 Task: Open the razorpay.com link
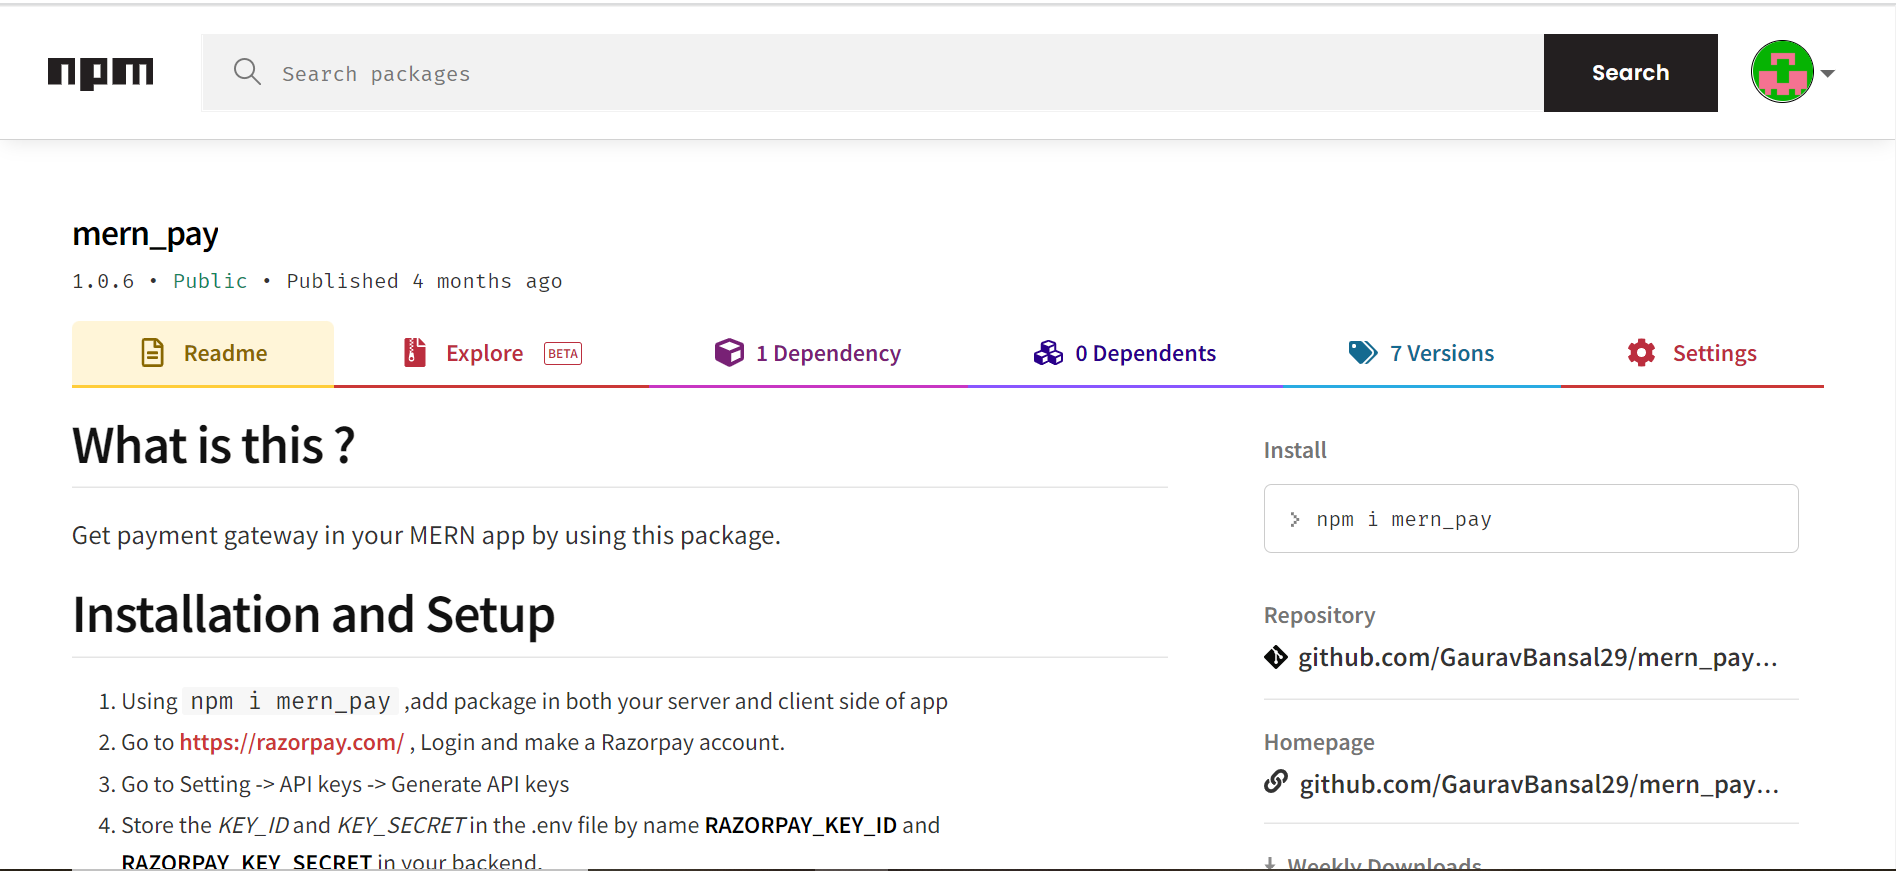tap(292, 742)
